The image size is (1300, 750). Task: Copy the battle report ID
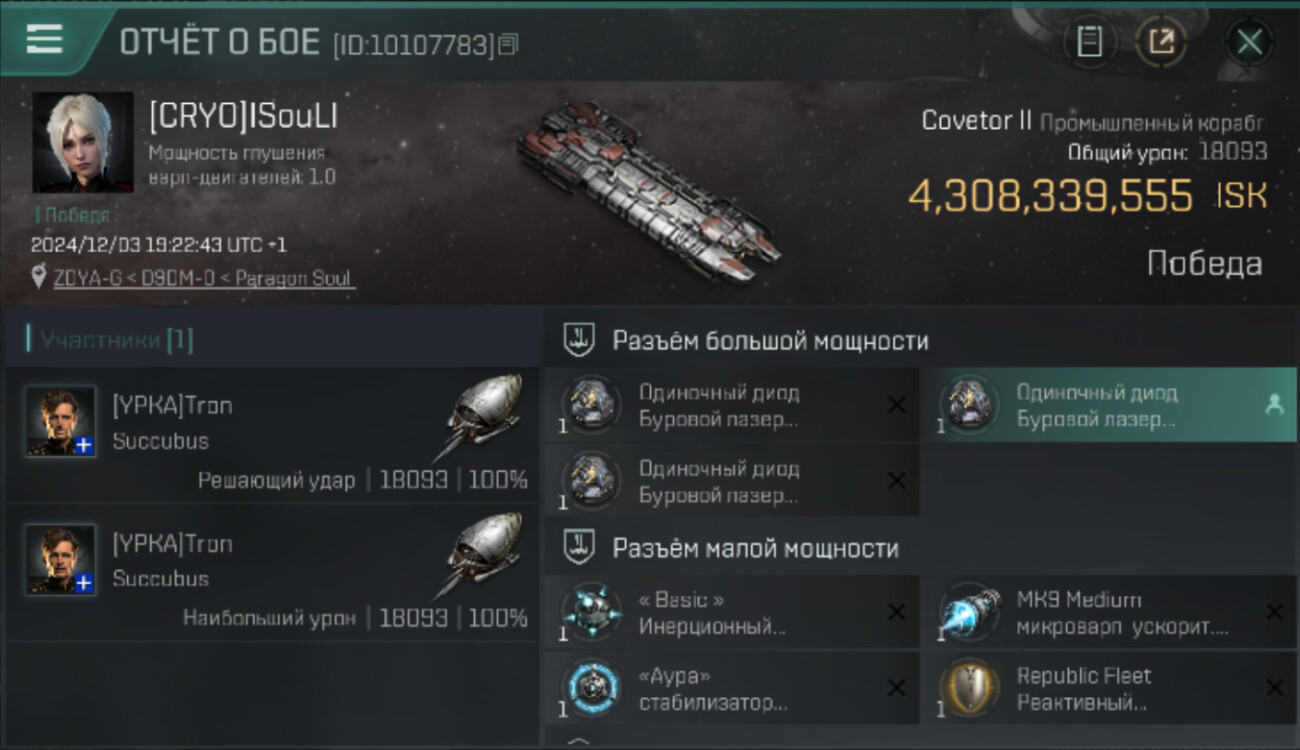pos(508,43)
